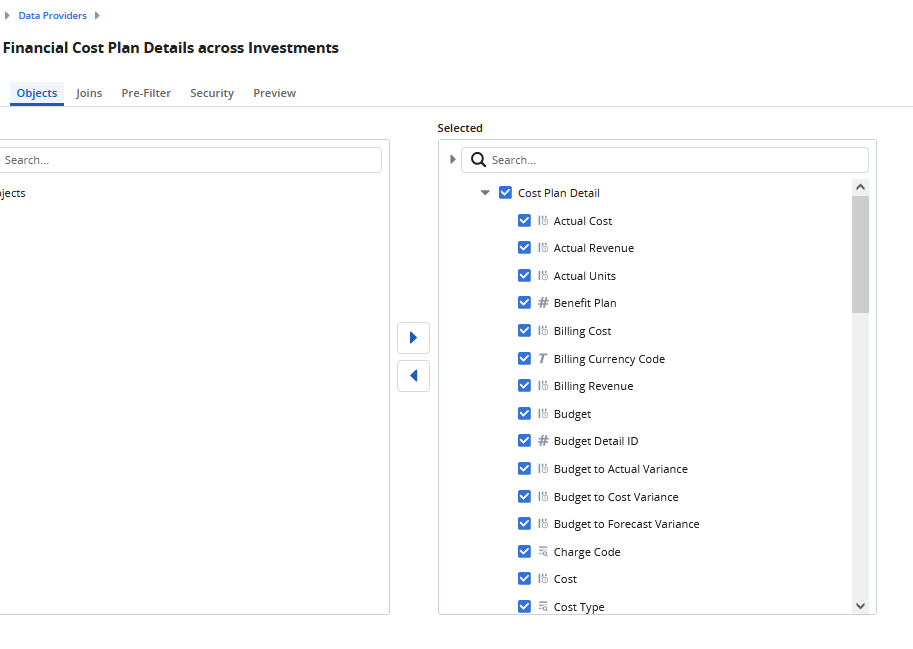Toggle the Billing Cost checkbox
The height and width of the screenshot is (649, 913).
click(x=524, y=331)
